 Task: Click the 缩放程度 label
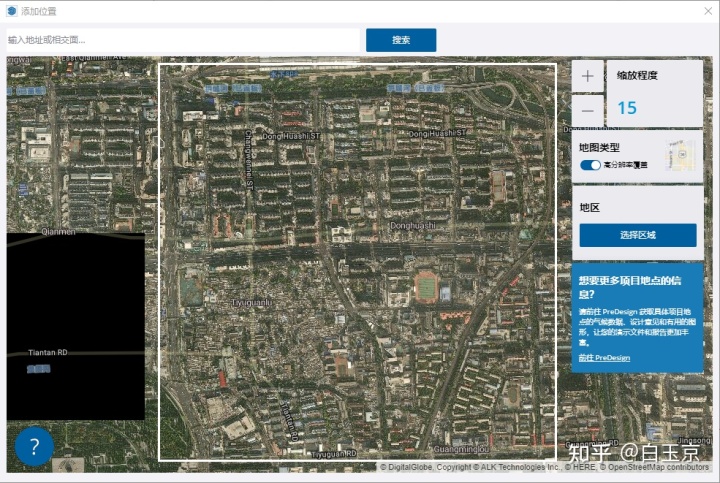(637, 75)
